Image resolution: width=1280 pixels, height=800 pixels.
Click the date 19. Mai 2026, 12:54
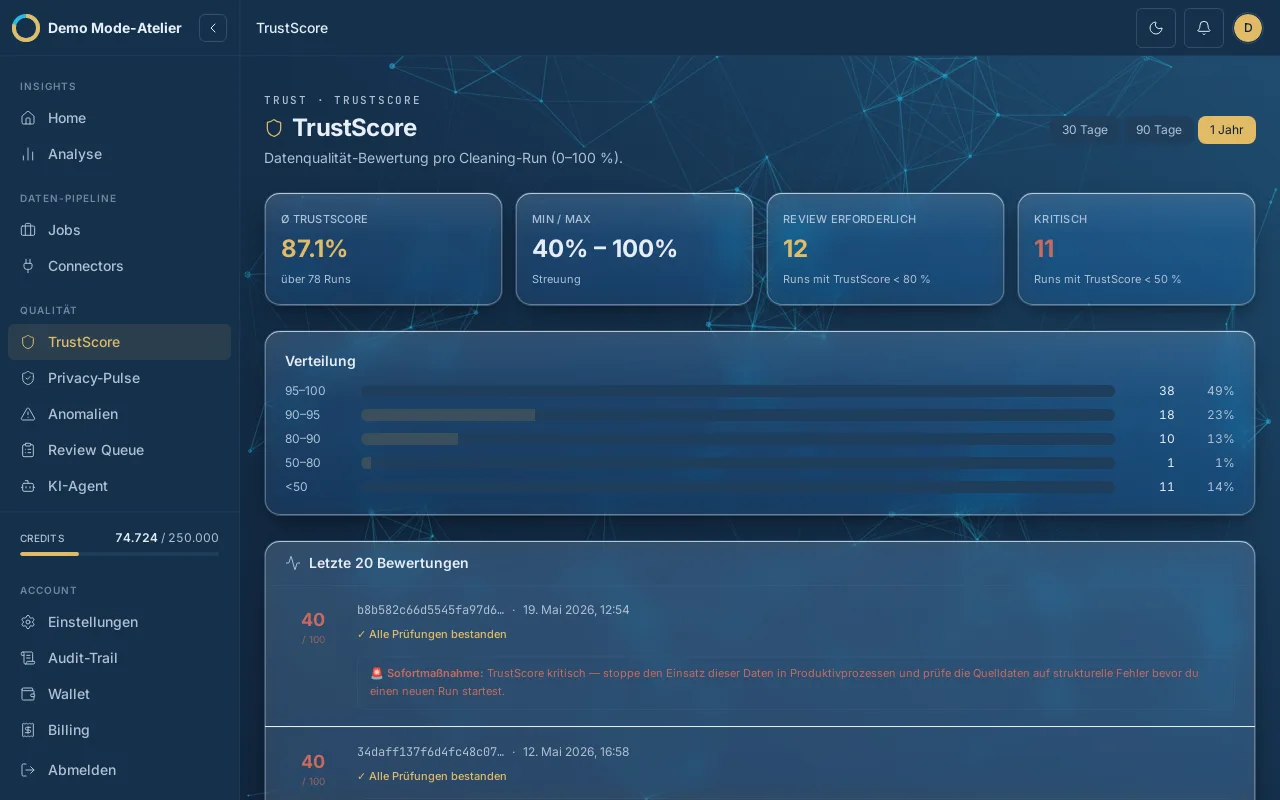click(576, 610)
